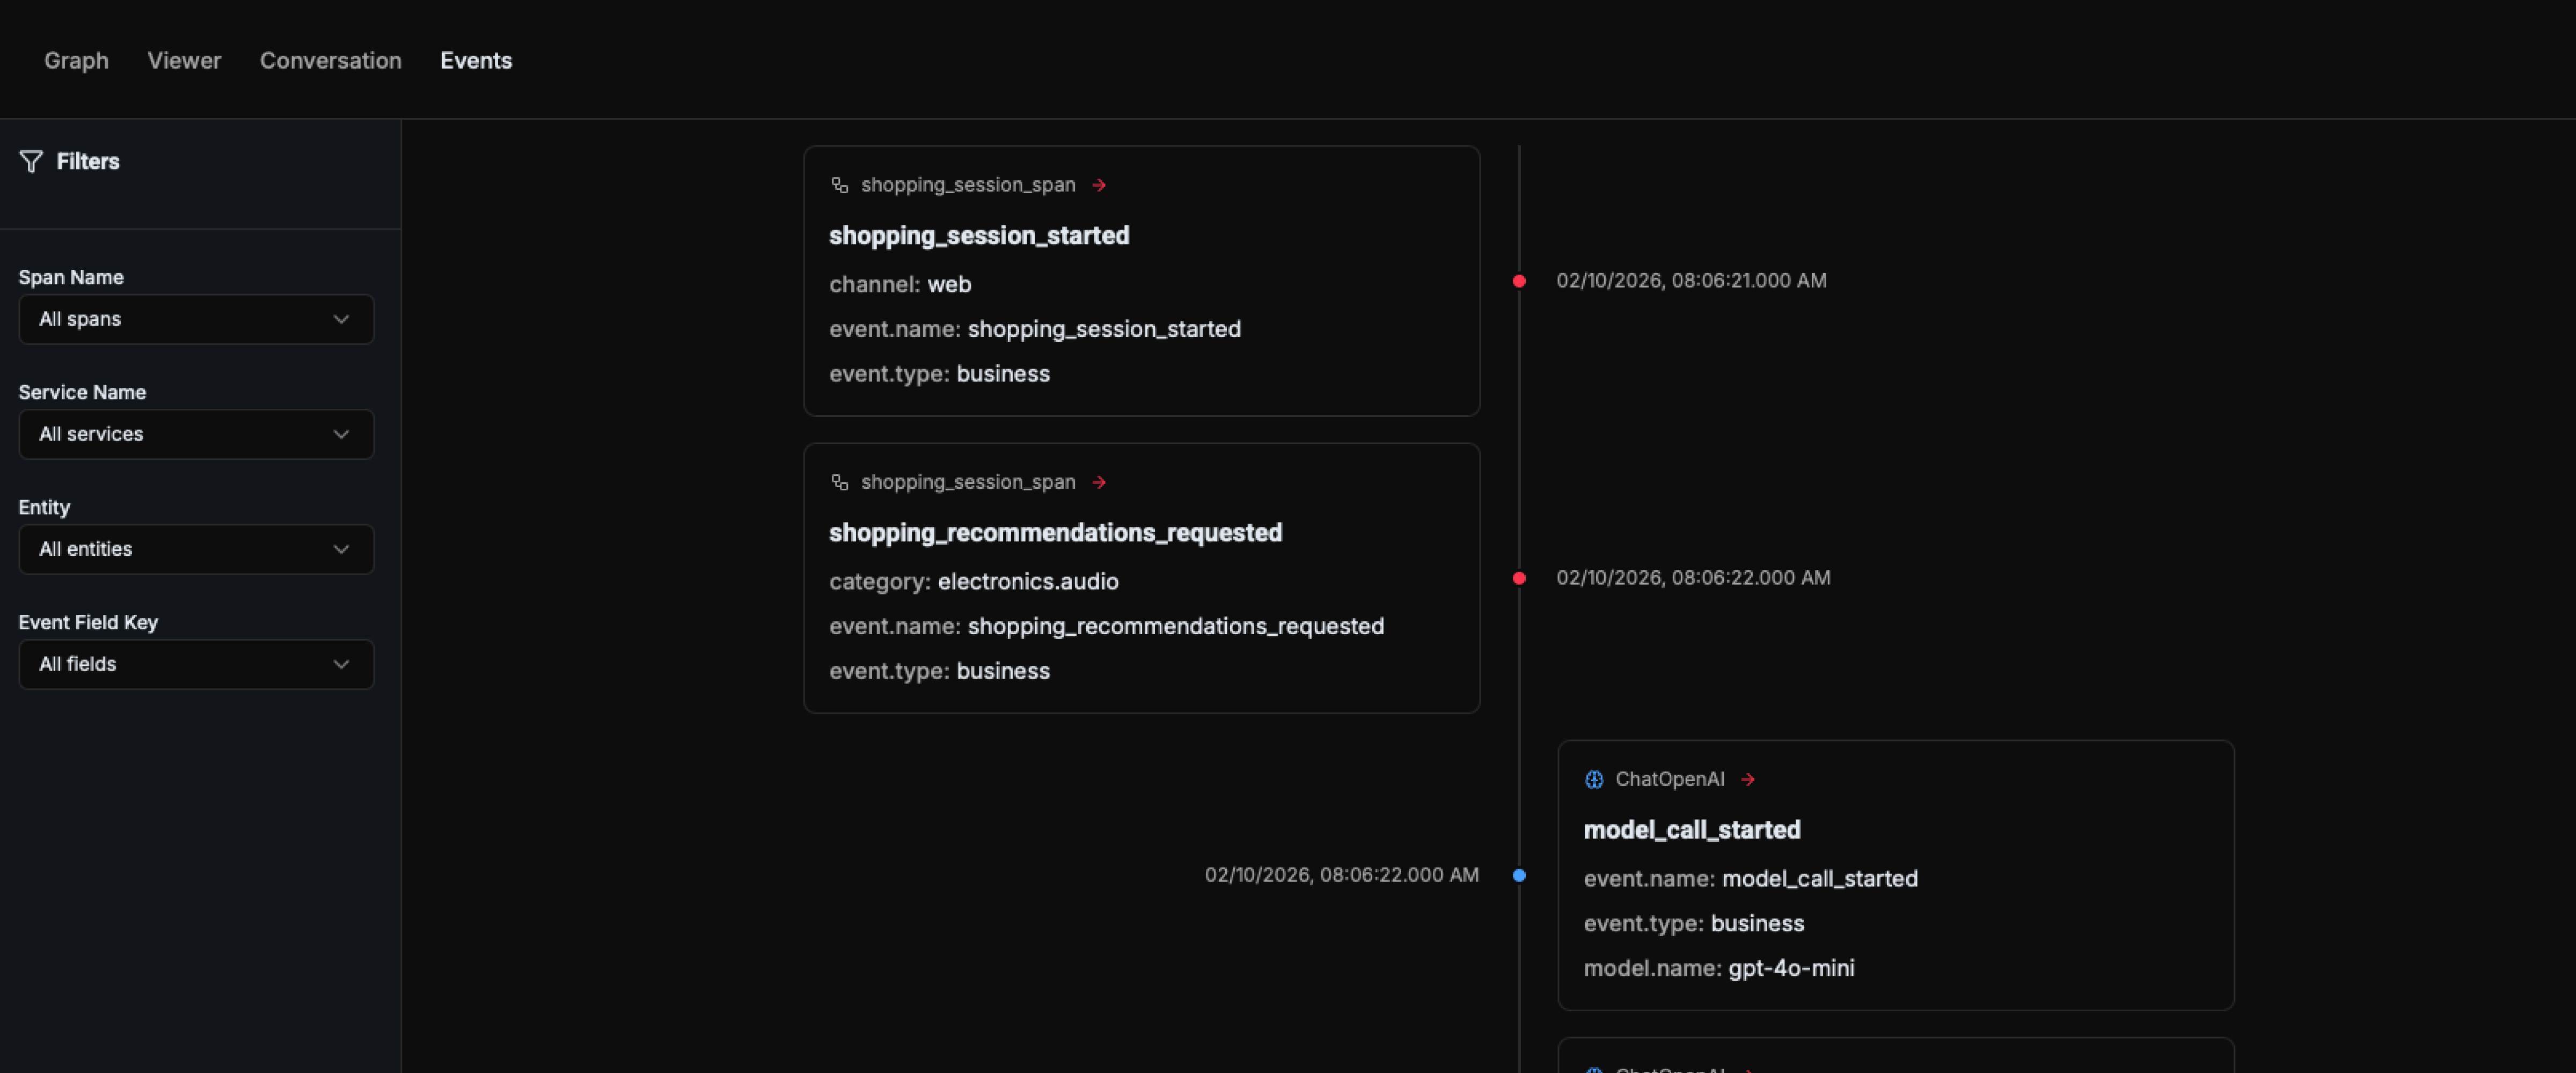Click the red arrow on the shopping_recommendations_requested card
Image resolution: width=2576 pixels, height=1073 pixels.
pyautogui.click(x=1100, y=482)
